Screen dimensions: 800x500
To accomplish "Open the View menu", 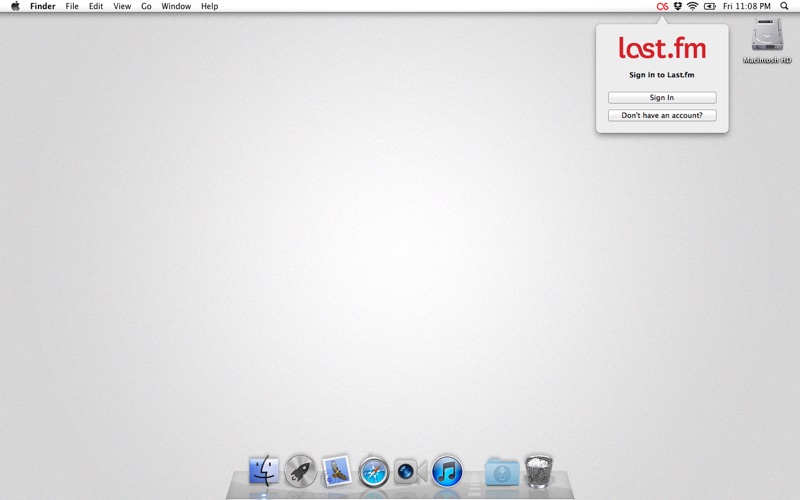I will coord(122,6).
